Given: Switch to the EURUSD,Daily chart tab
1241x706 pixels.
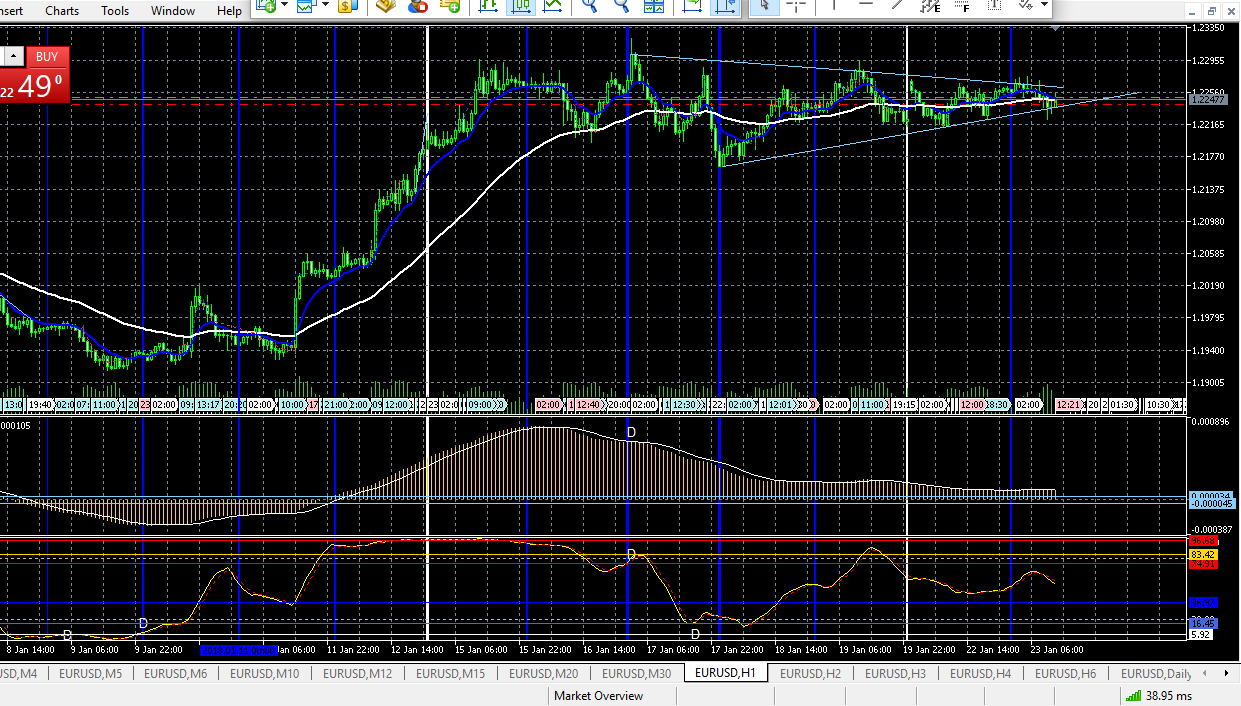Looking at the screenshot, I should point(1156,674).
